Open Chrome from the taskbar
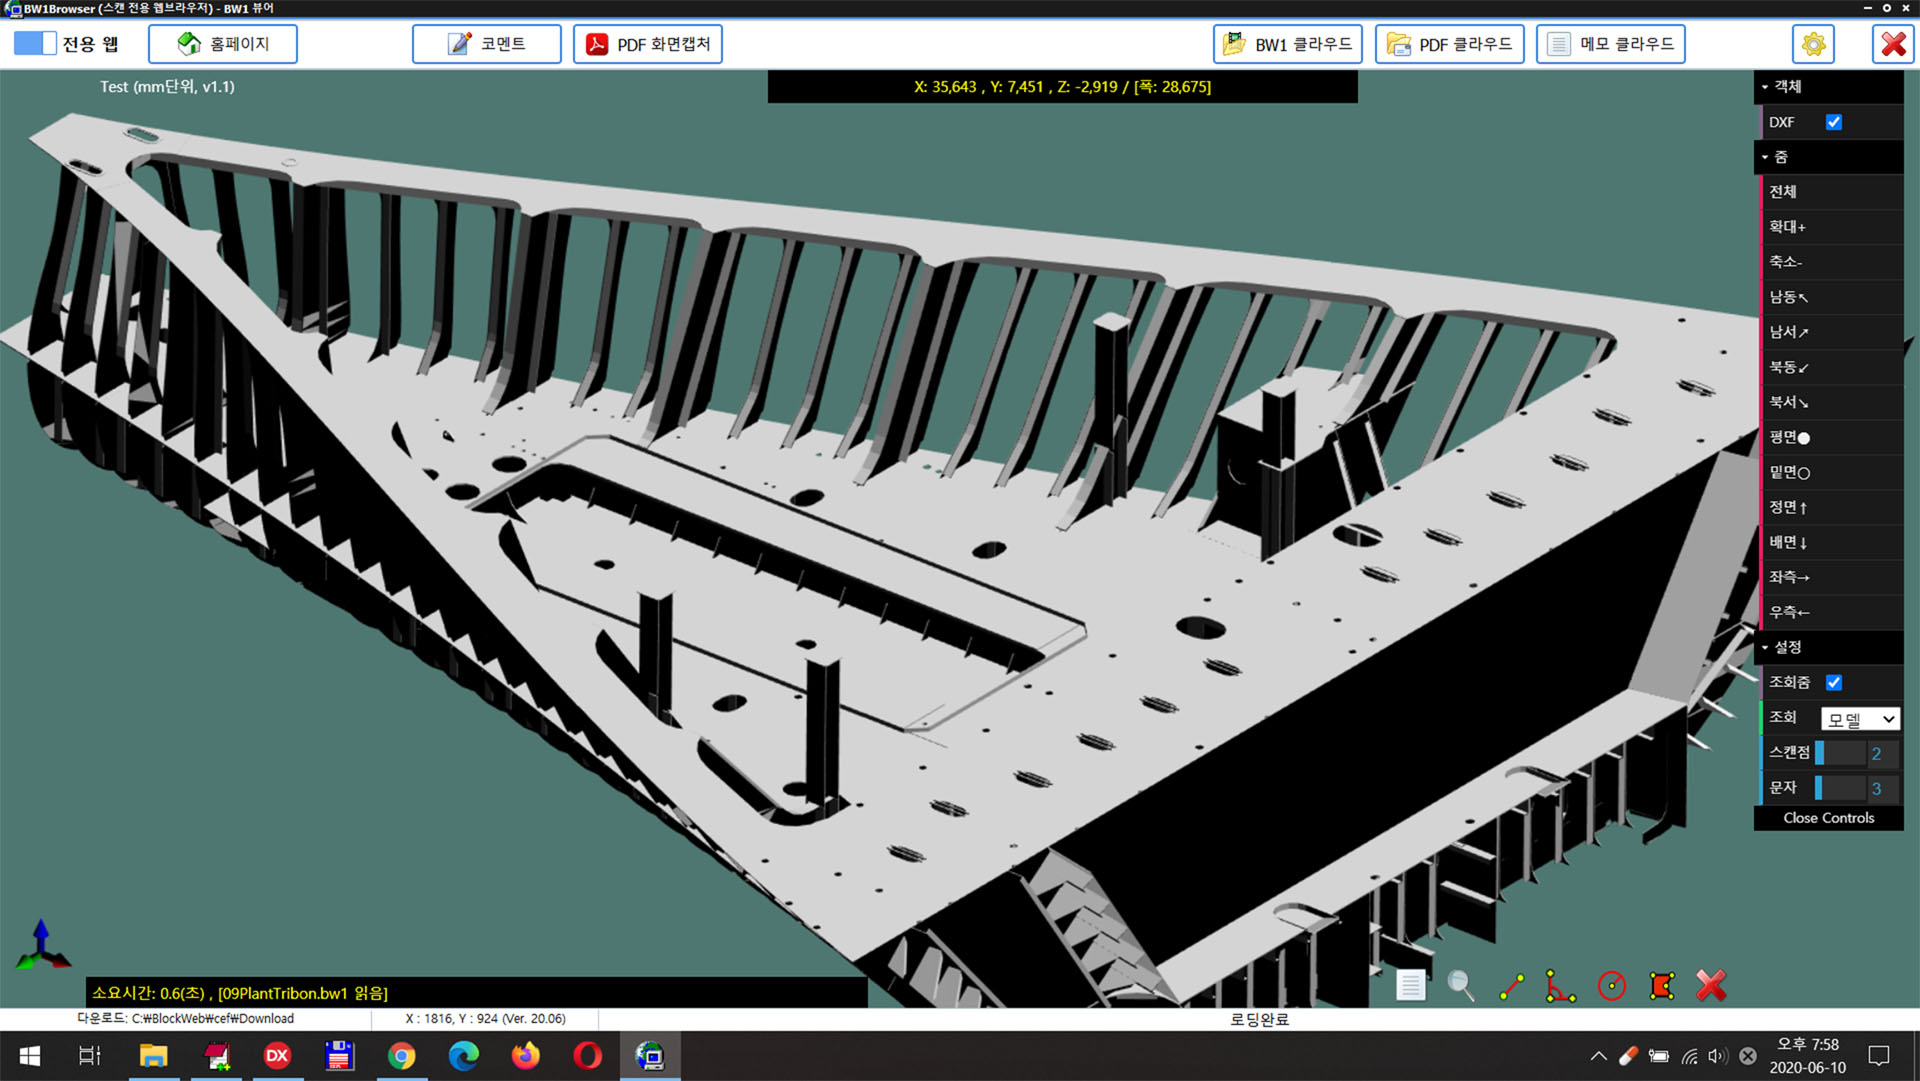The image size is (1920, 1081). (401, 1056)
